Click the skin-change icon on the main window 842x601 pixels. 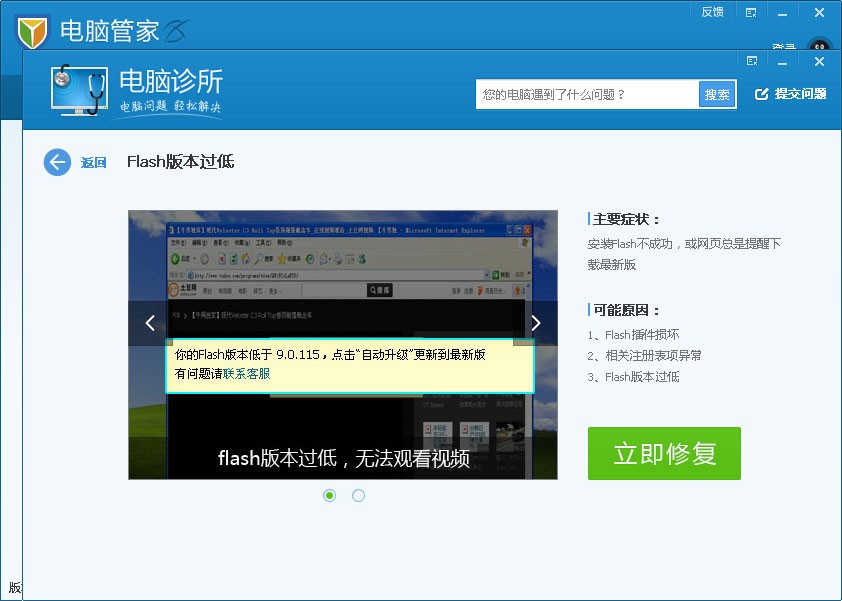pyautogui.click(x=751, y=12)
